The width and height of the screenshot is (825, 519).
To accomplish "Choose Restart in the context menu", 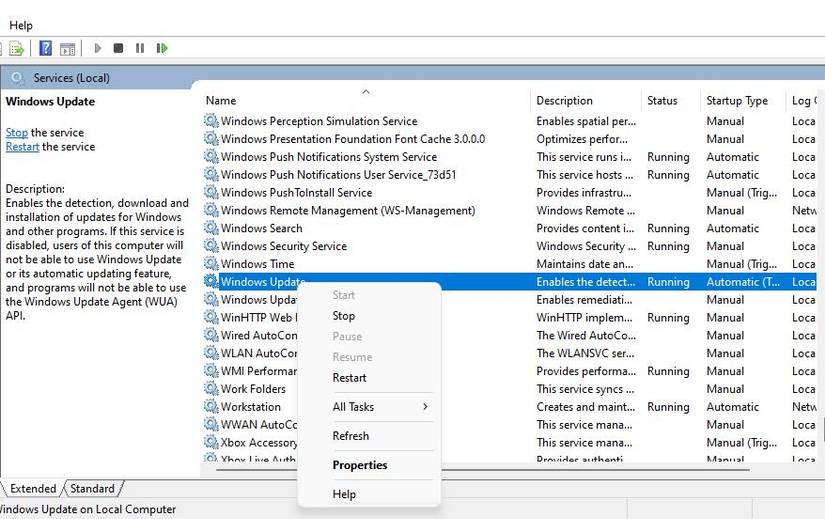I will click(x=349, y=378).
